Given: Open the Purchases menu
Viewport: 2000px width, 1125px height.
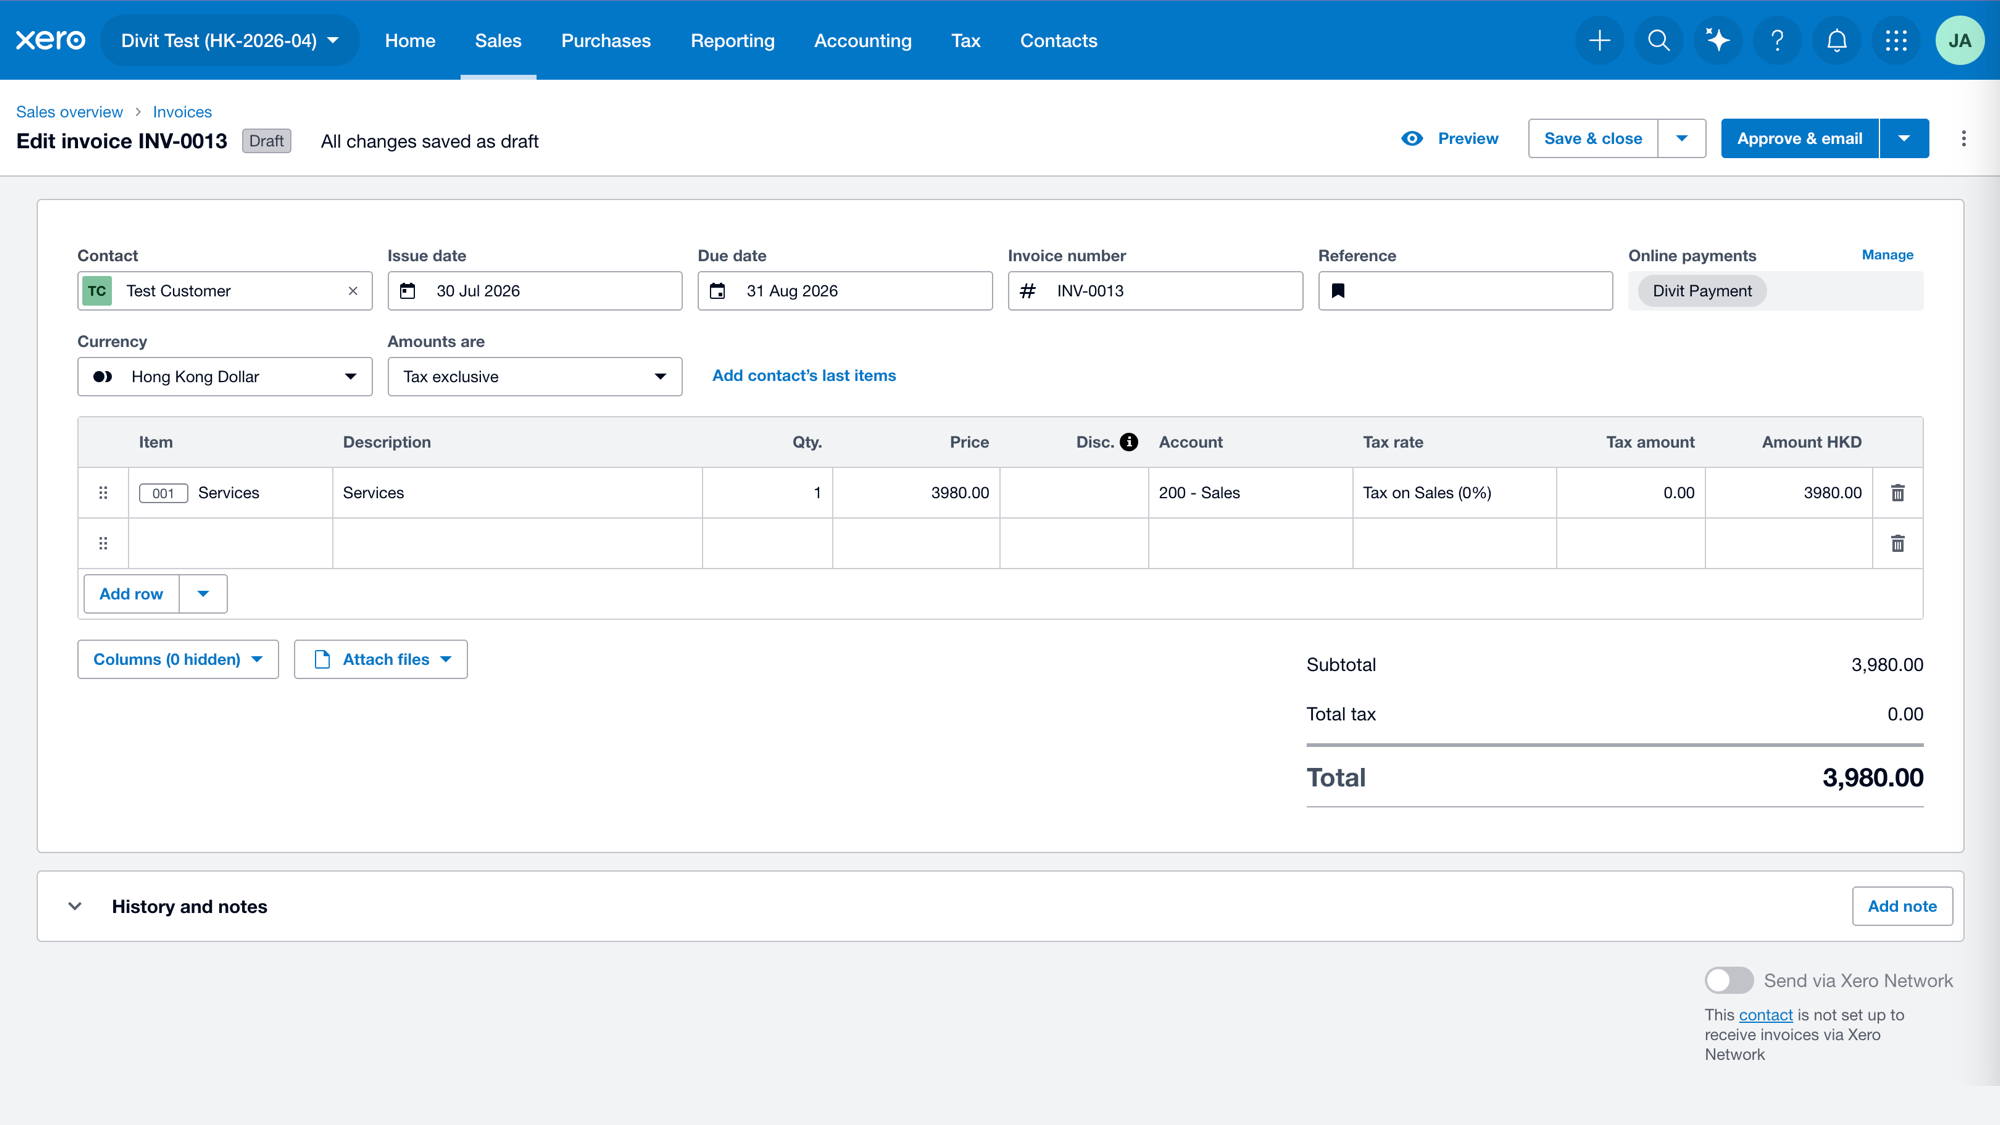Looking at the screenshot, I should [x=606, y=40].
